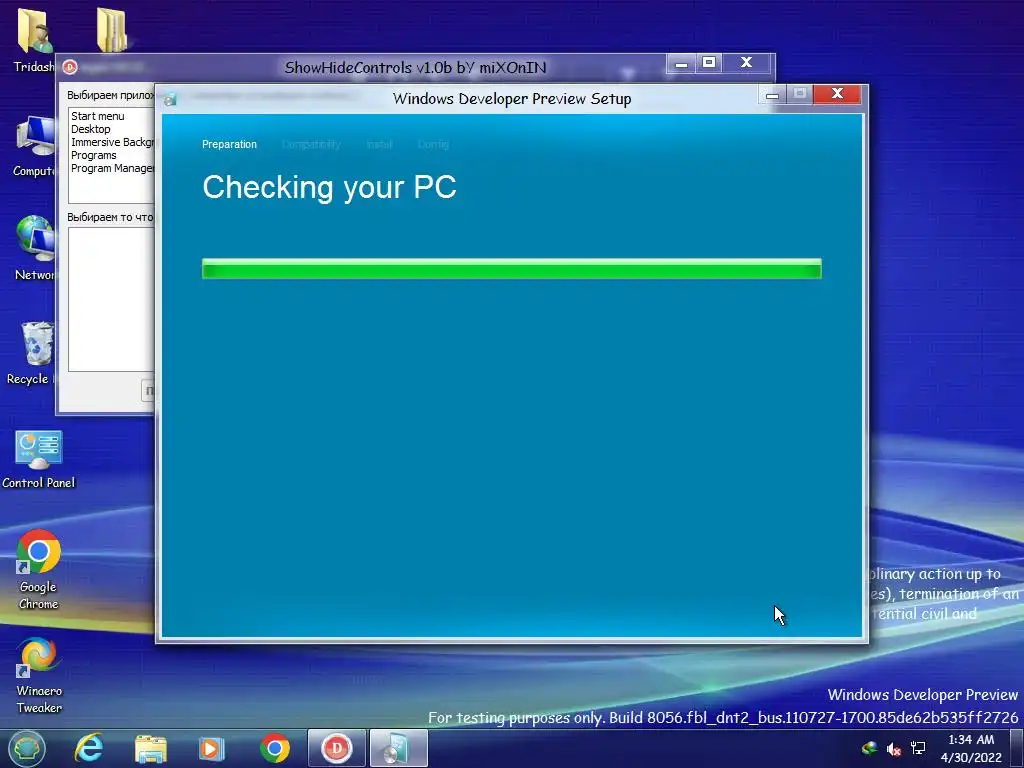Open Windows Media Player from the taskbar
Image resolution: width=1024 pixels, height=768 pixels.
[x=211, y=748]
